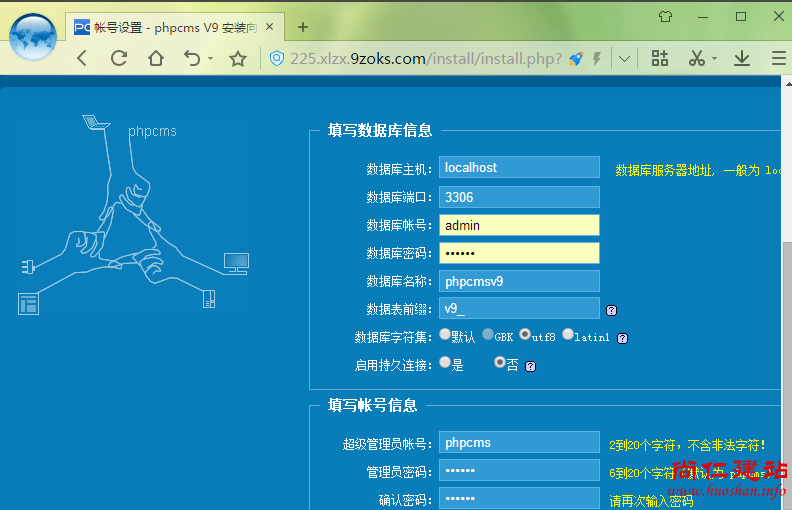Open the apps grid icon in toolbar
Viewport: 792px width, 510px height.
(660, 58)
